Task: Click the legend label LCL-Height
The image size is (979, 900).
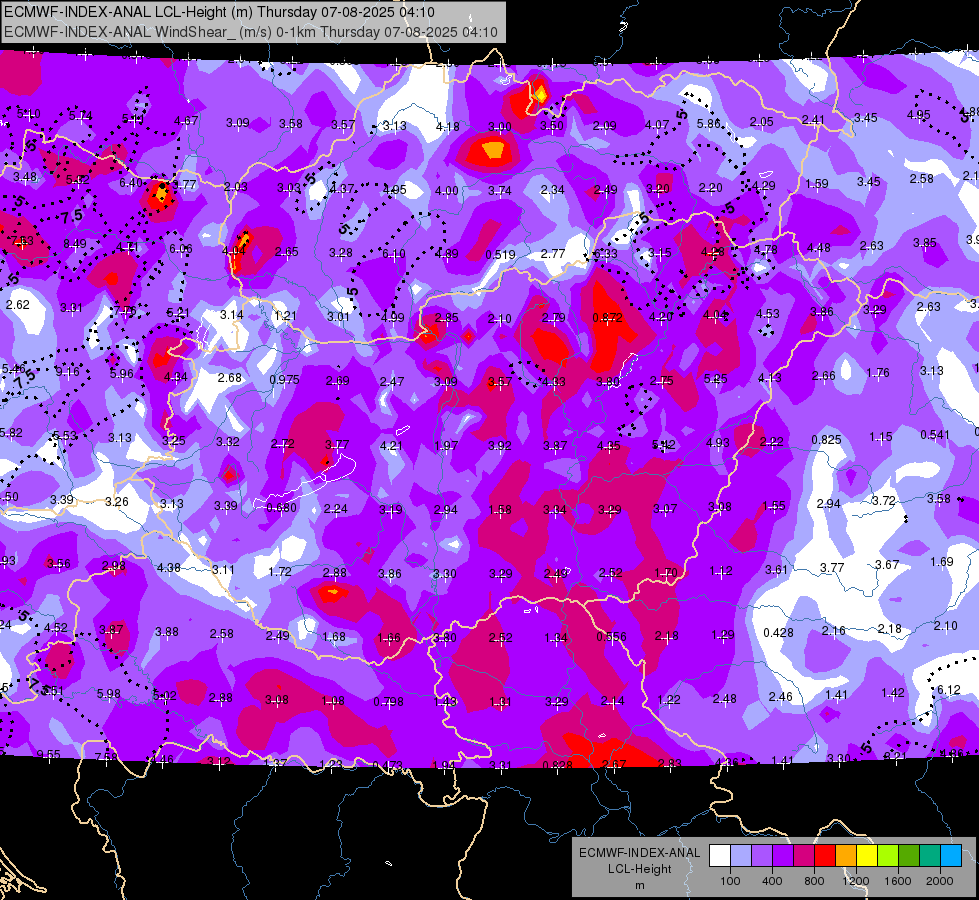Action: pos(639,869)
